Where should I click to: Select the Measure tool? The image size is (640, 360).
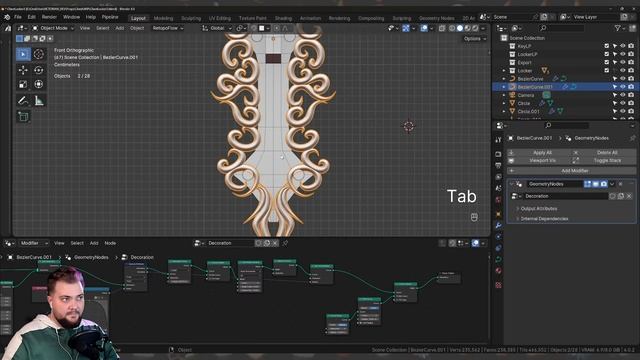tap(39, 100)
